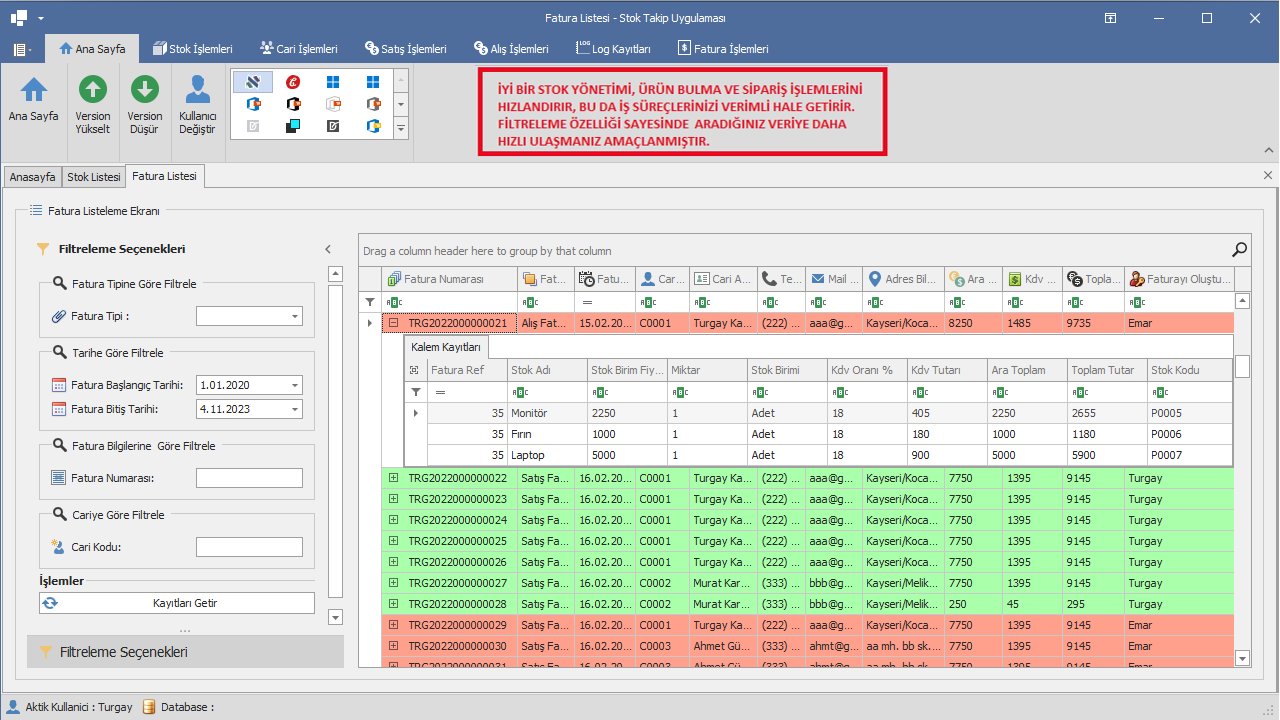The width and height of the screenshot is (1280, 720).
Task: Click the Kayıtları Getir button
Action: tap(177, 603)
